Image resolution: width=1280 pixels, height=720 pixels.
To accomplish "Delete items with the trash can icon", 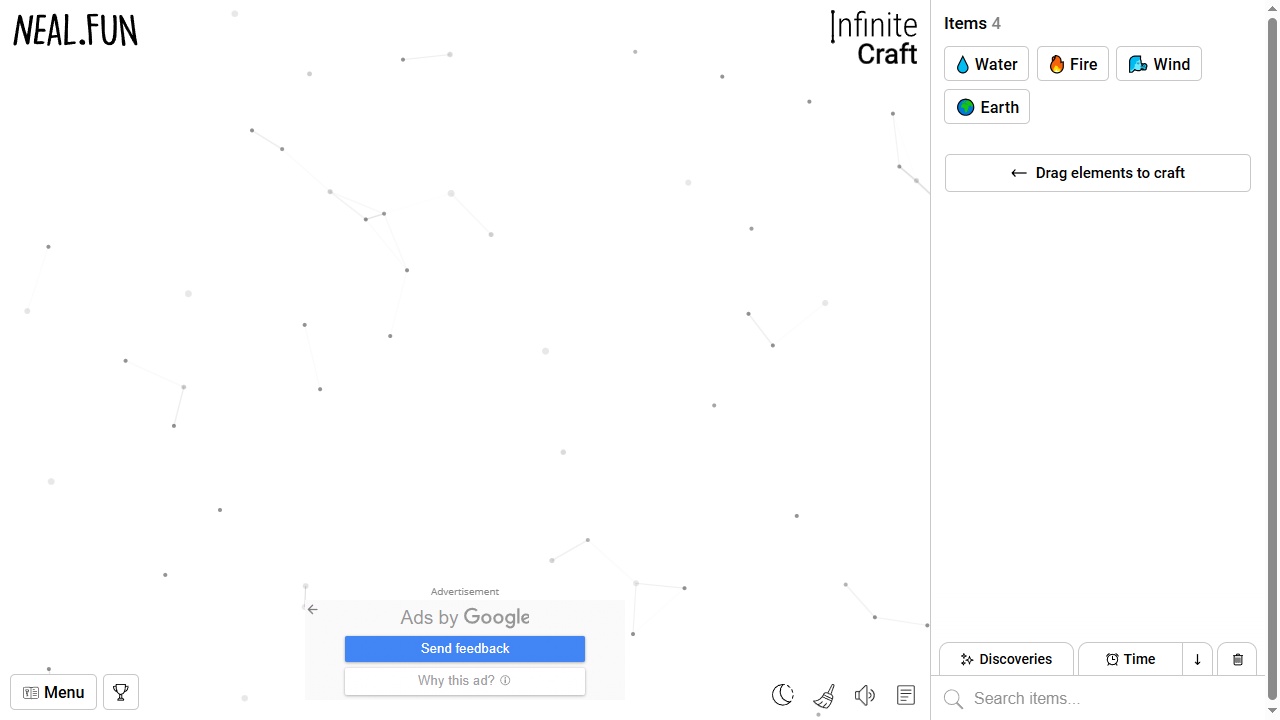I will pos(1237,659).
